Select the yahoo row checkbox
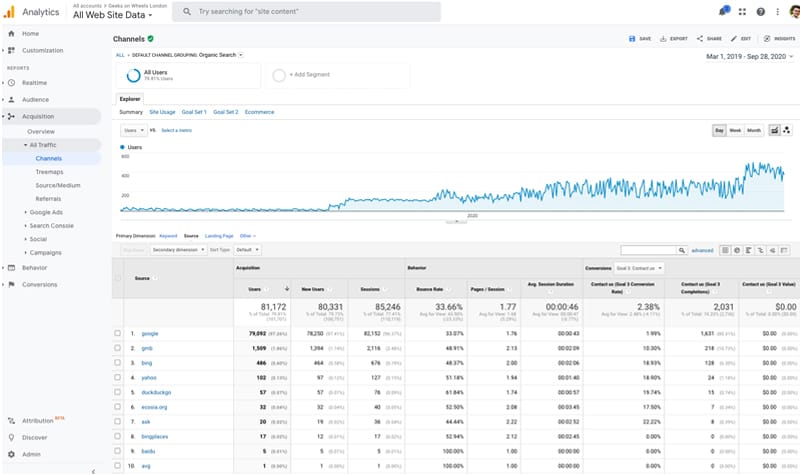 click(x=118, y=377)
